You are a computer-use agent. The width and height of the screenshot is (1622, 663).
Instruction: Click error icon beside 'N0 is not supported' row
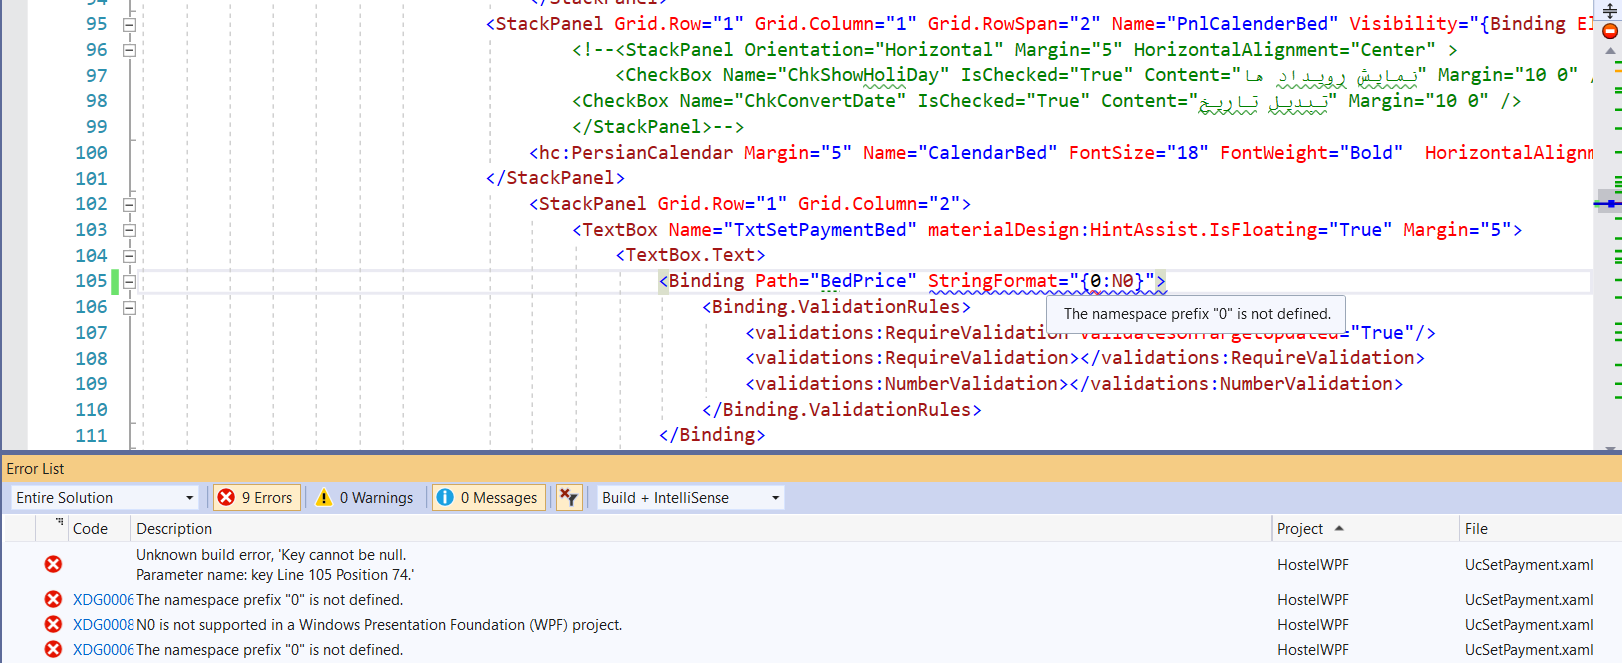(54, 624)
